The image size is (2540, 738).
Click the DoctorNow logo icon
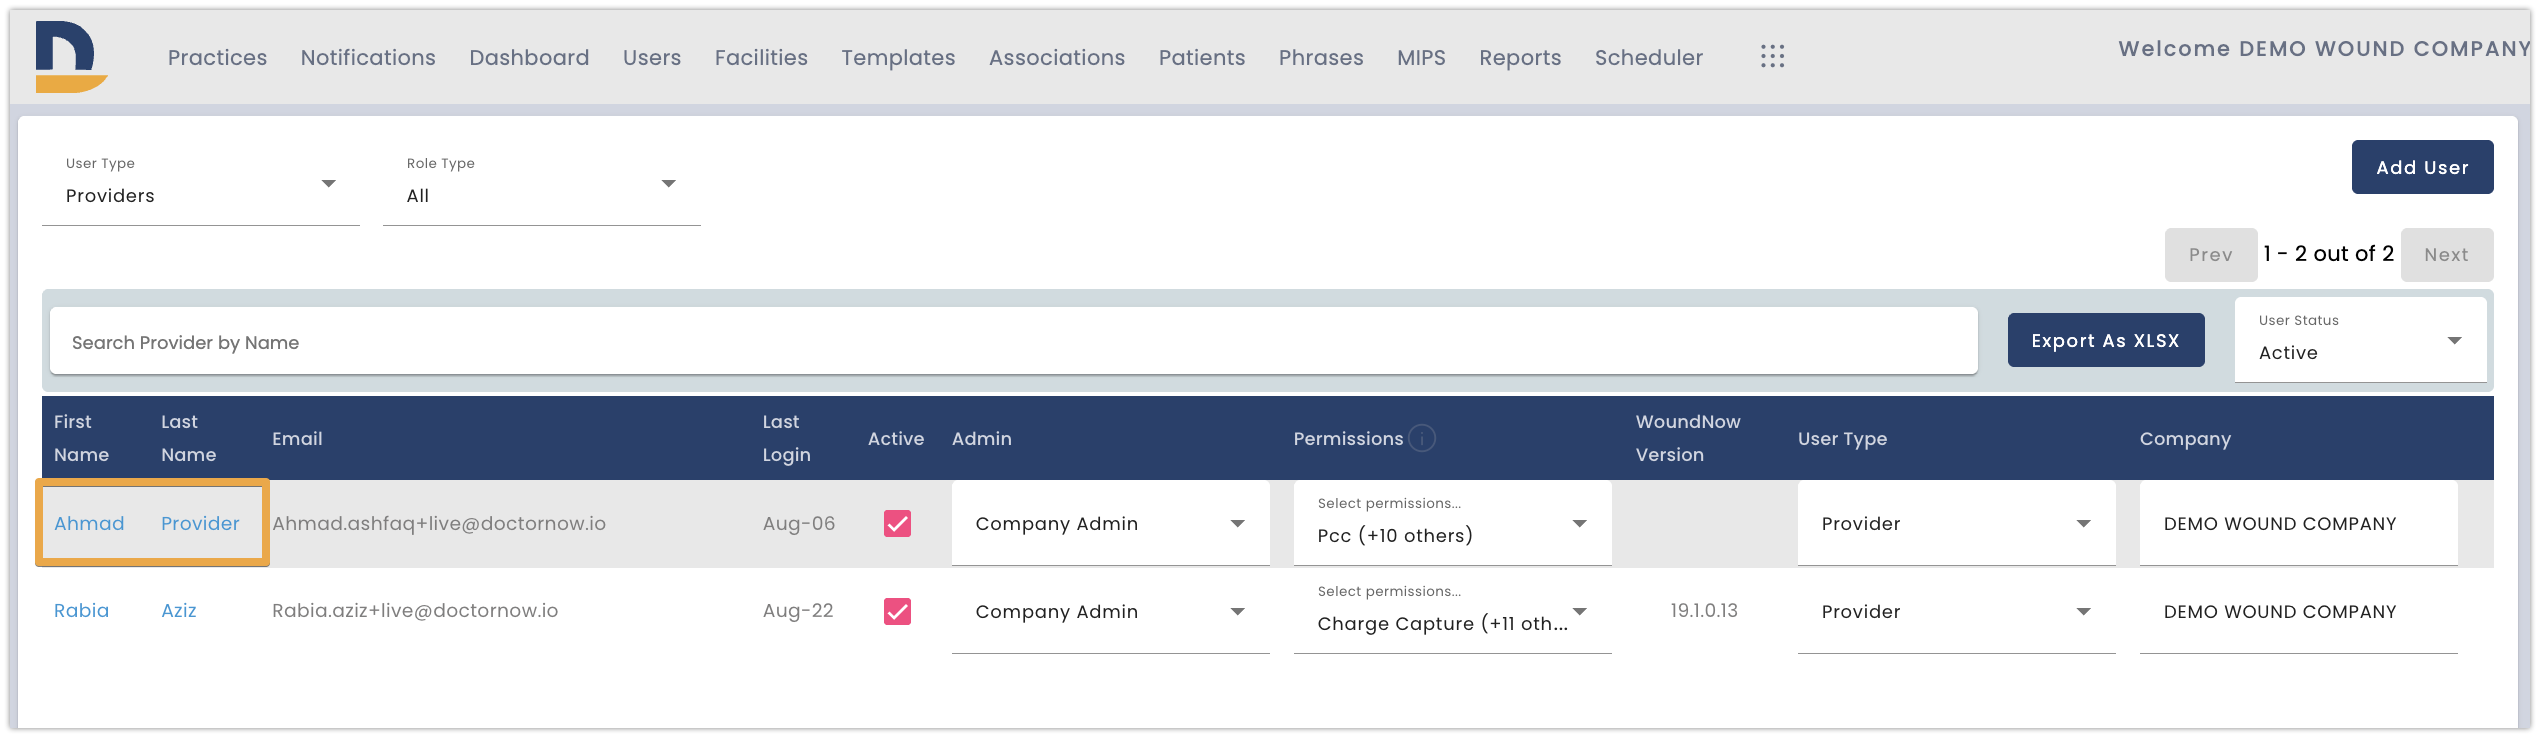coord(70,57)
